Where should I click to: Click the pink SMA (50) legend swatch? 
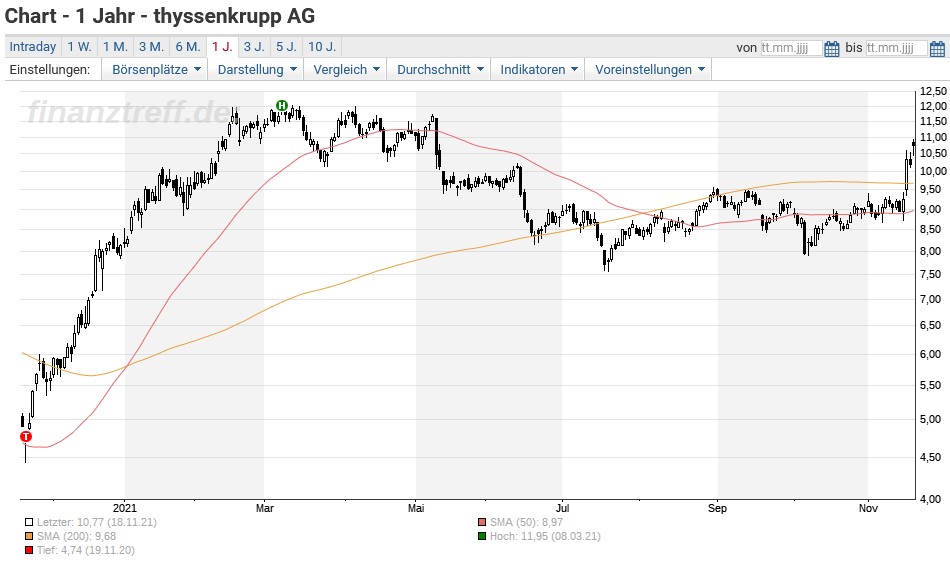pos(482,522)
